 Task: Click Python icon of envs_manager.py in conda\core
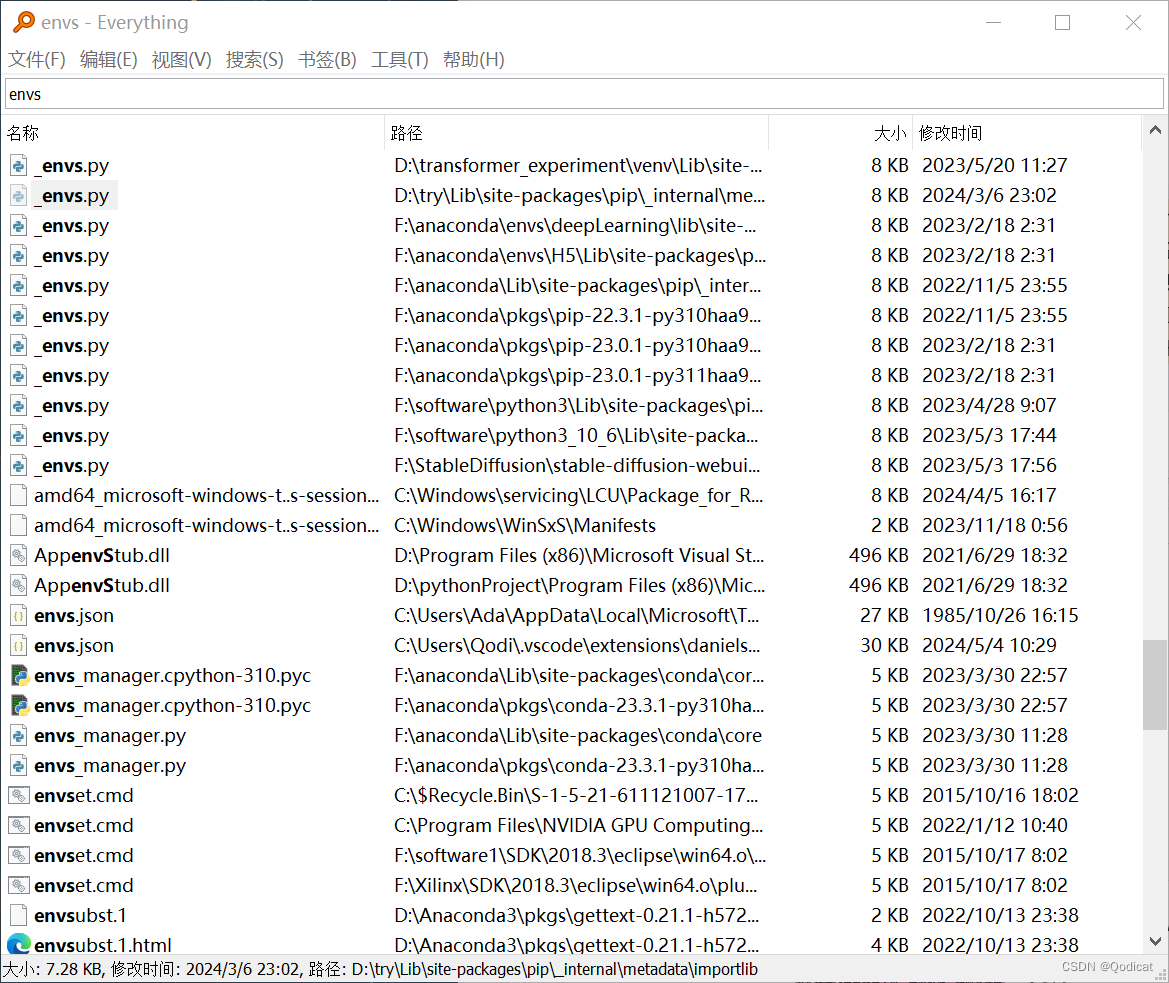coord(19,736)
